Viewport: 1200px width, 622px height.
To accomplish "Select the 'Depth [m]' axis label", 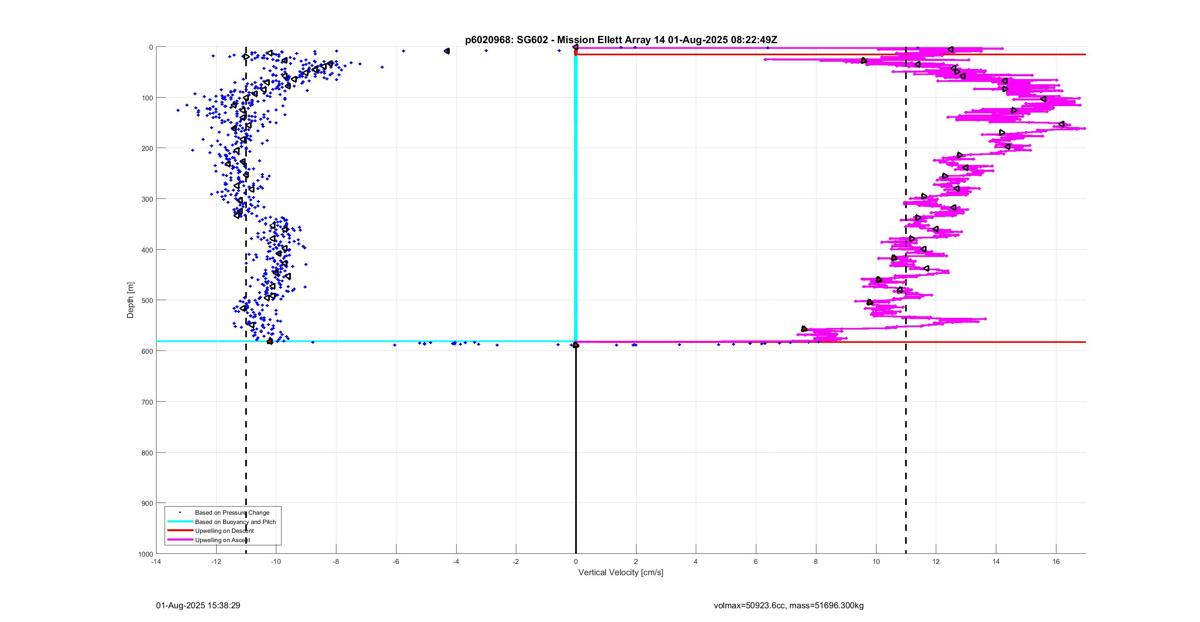I will point(131,300).
